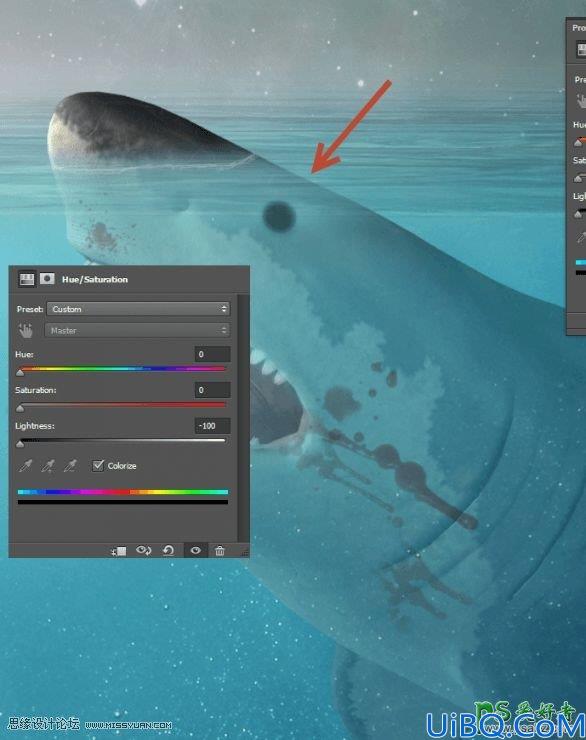
Task: Click the Saturation value field
Action: tap(212, 390)
